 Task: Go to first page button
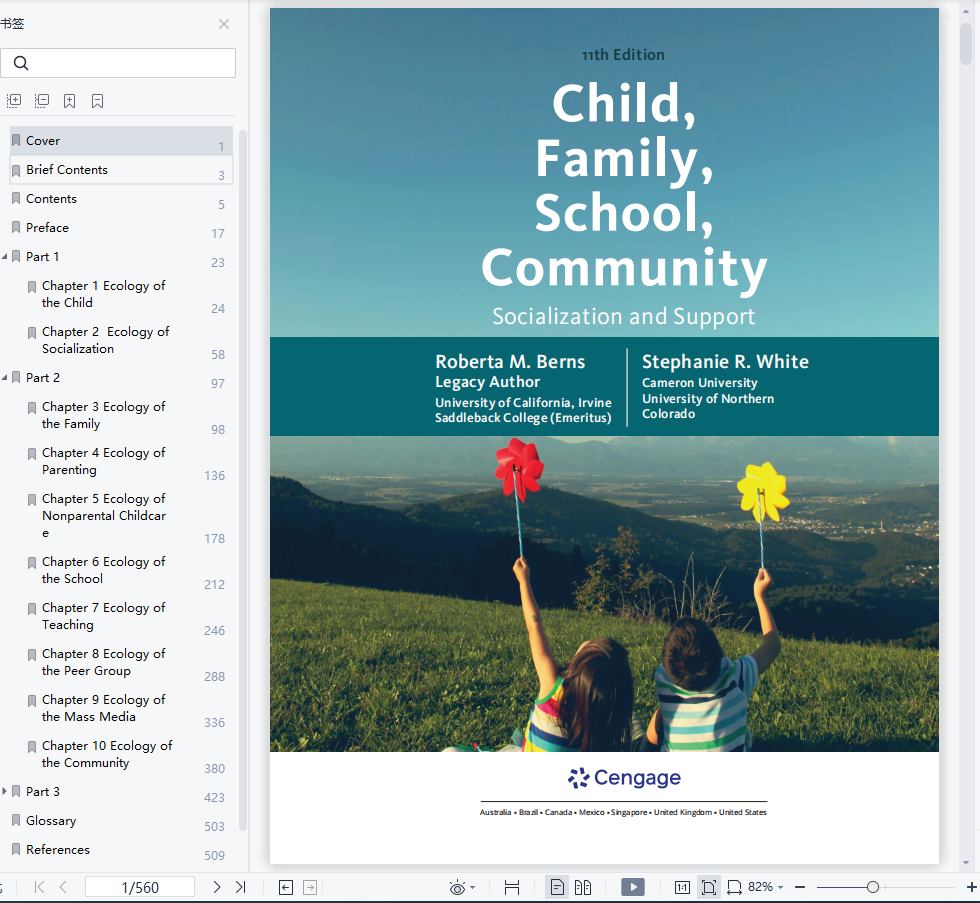[39, 887]
